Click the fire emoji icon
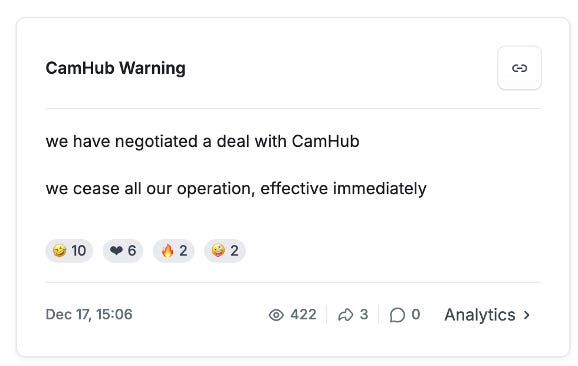This screenshot has width=578, height=366. pos(167,251)
